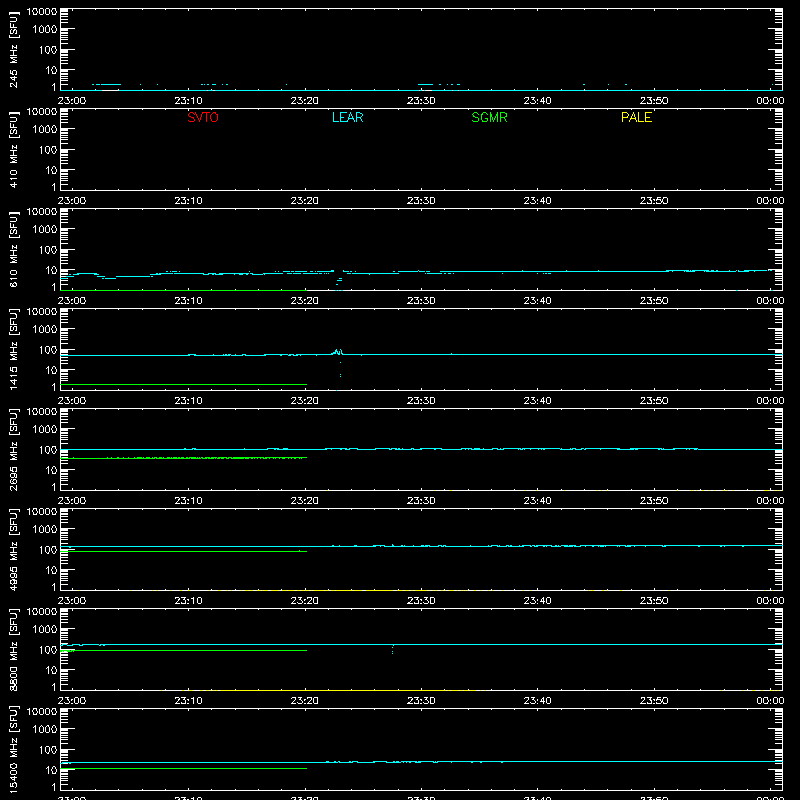Click the green SGMR station label
This screenshot has width=800, height=800.
pos(489,117)
